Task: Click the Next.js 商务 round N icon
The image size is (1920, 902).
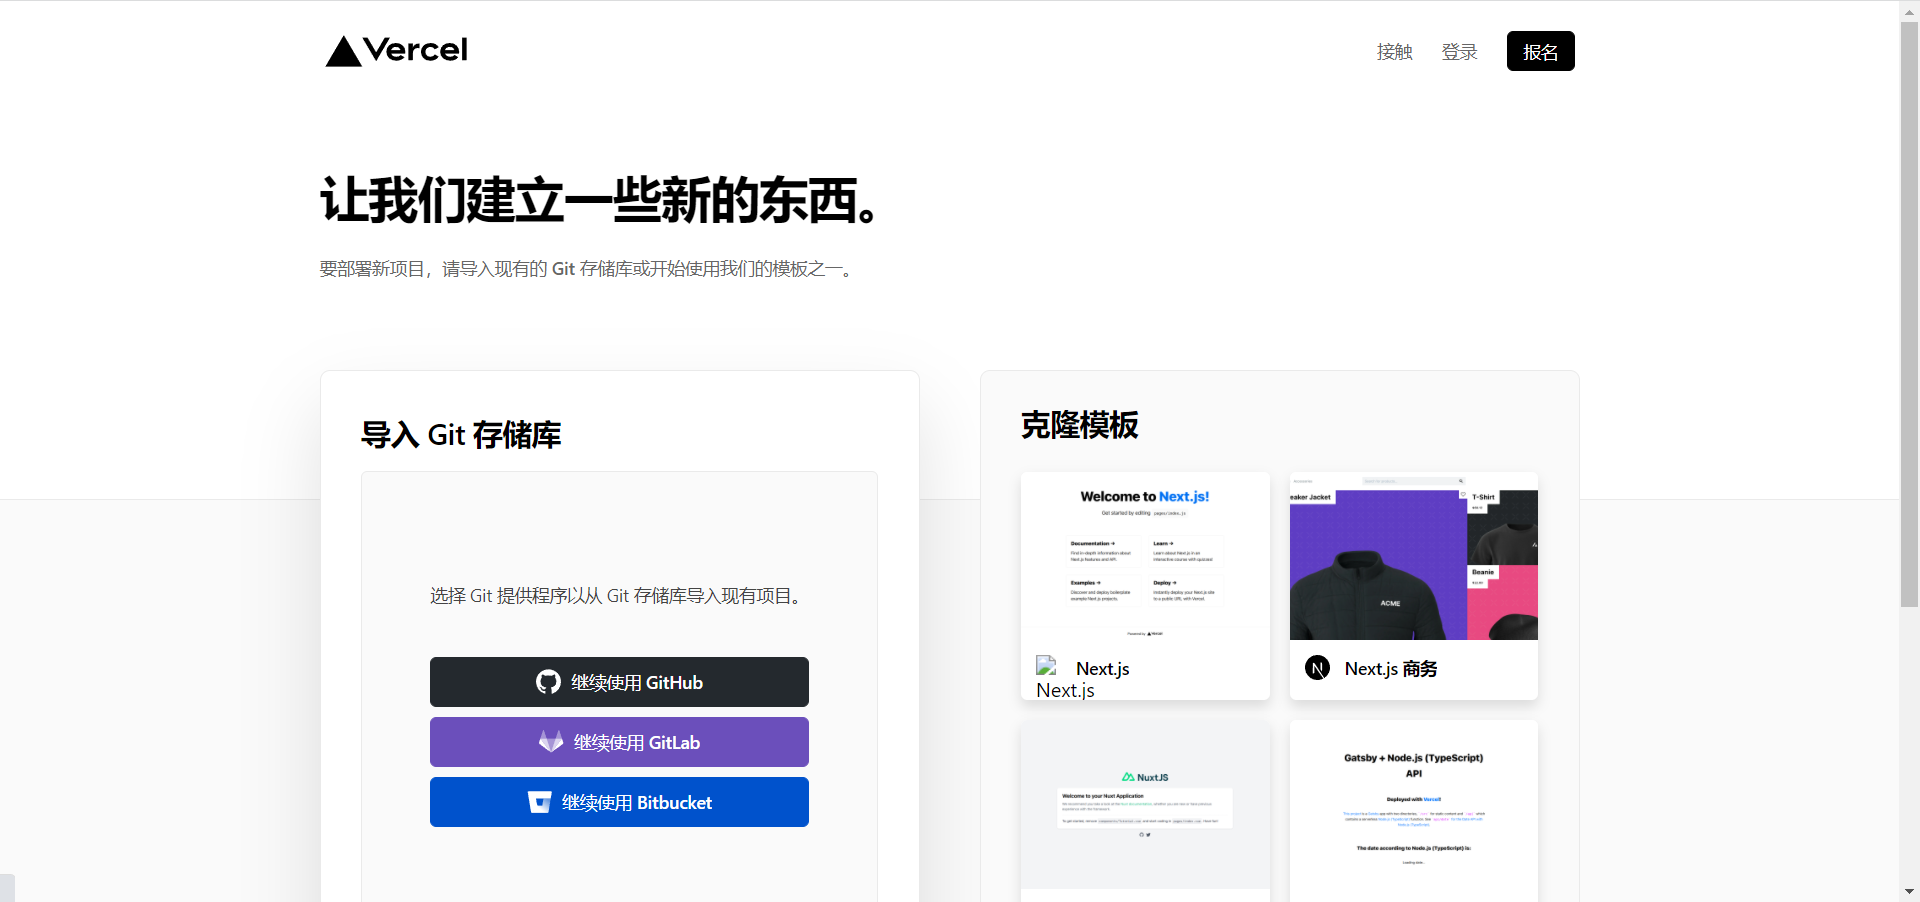Action: tap(1318, 668)
